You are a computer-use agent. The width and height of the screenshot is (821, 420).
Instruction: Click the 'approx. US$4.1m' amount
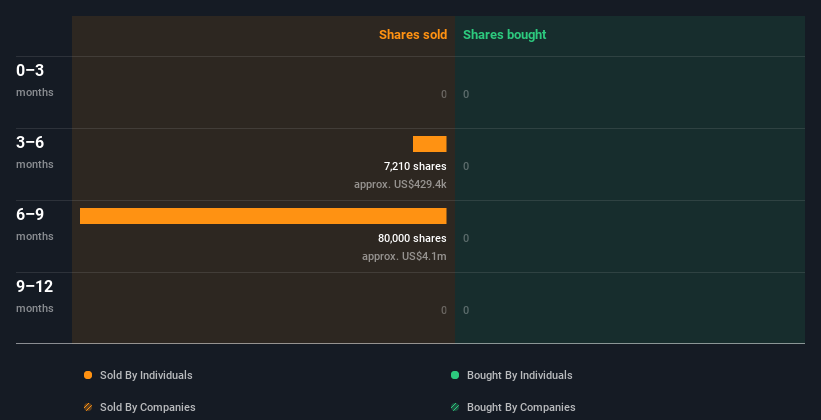[x=404, y=257]
